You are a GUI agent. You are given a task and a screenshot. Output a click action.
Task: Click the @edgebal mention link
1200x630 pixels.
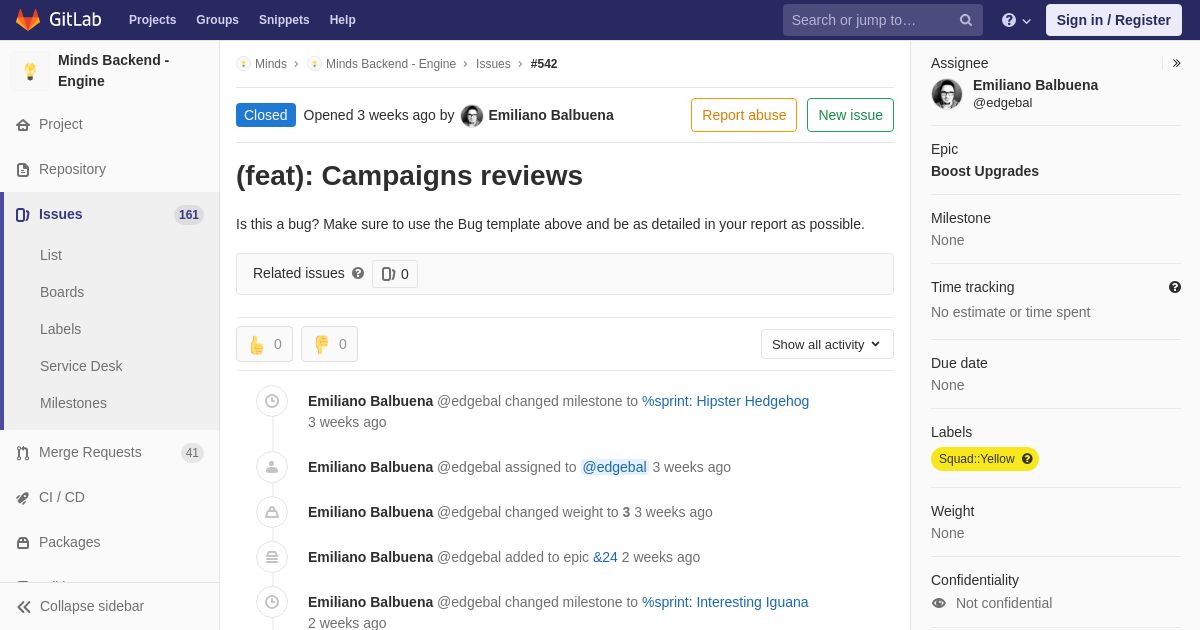point(615,467)
